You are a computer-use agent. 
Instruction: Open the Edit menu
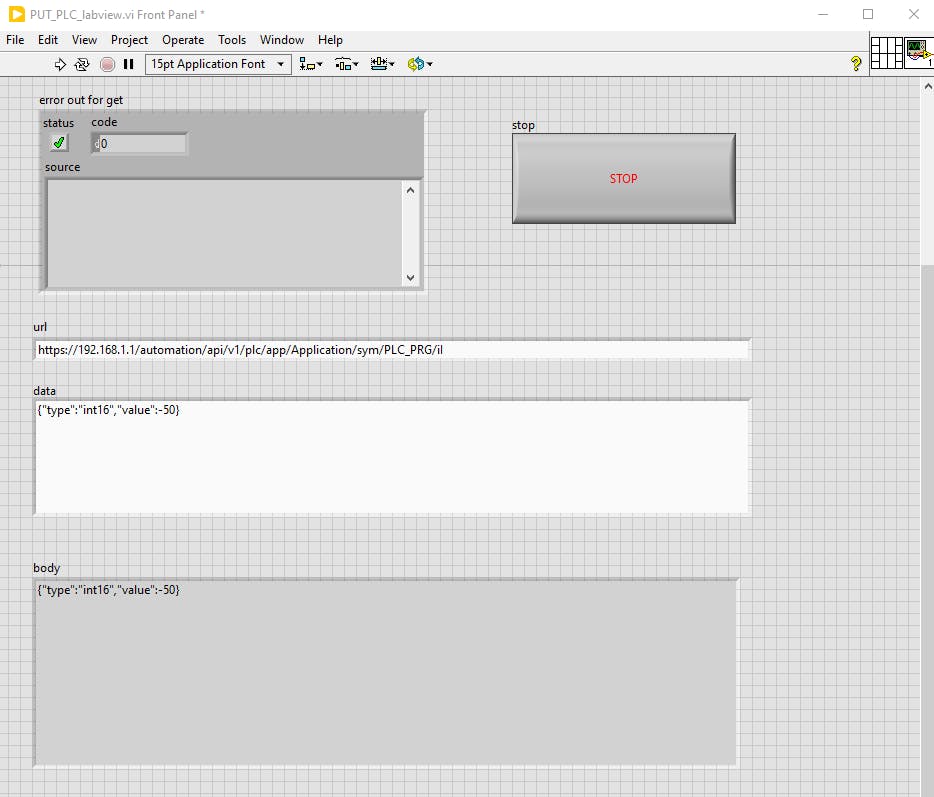48,40
